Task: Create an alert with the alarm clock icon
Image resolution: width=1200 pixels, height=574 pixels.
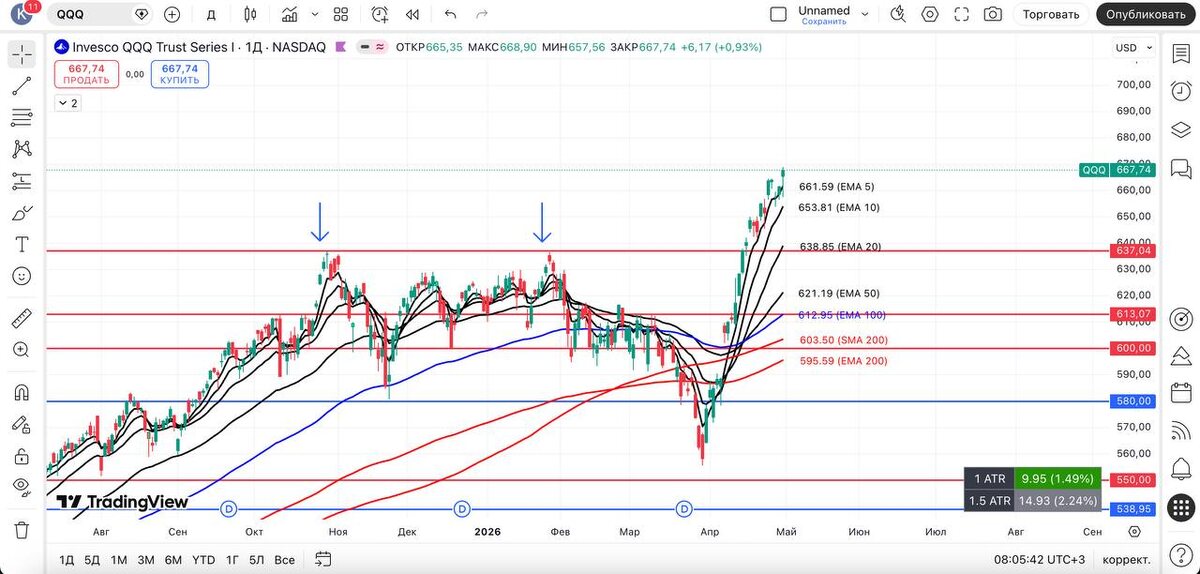Action: point(380,14)
